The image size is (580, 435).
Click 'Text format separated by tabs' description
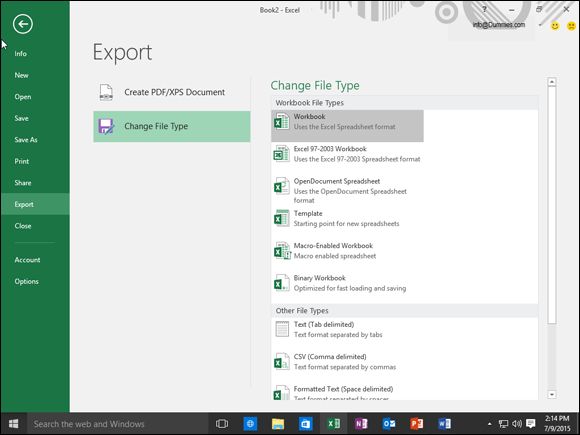coord(338,335)
